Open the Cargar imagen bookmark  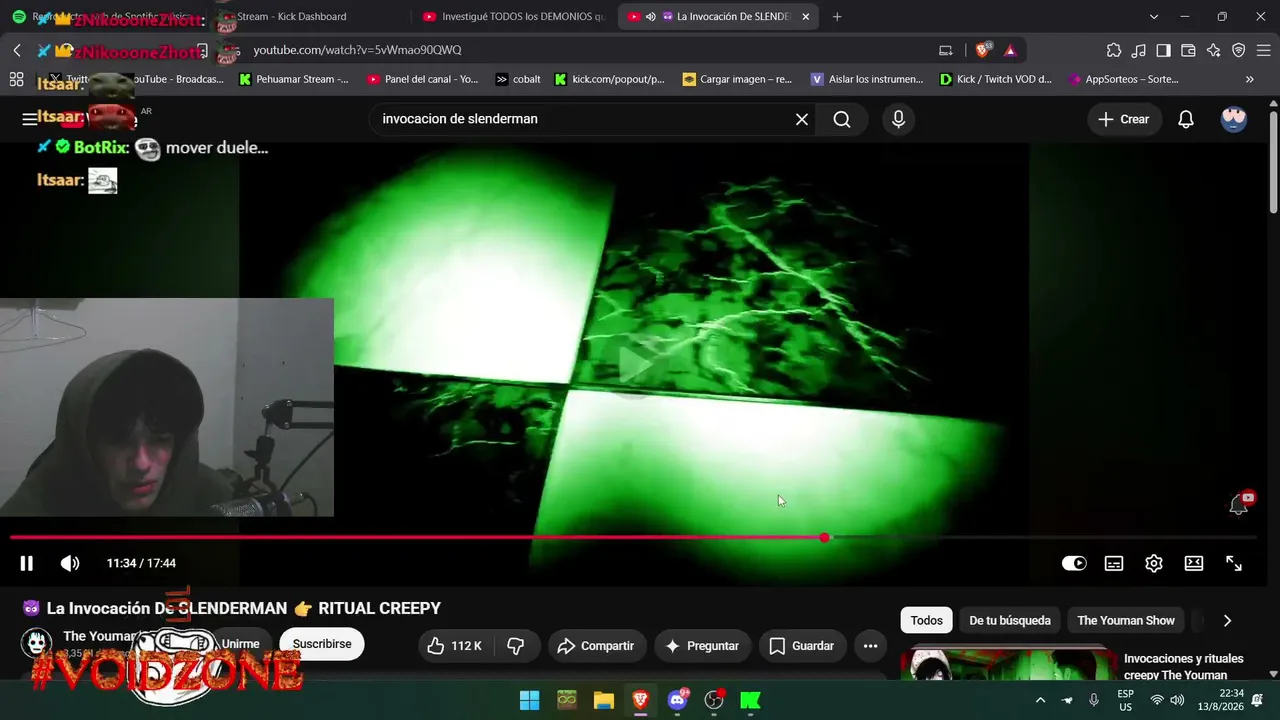click(x=737, y=79)
